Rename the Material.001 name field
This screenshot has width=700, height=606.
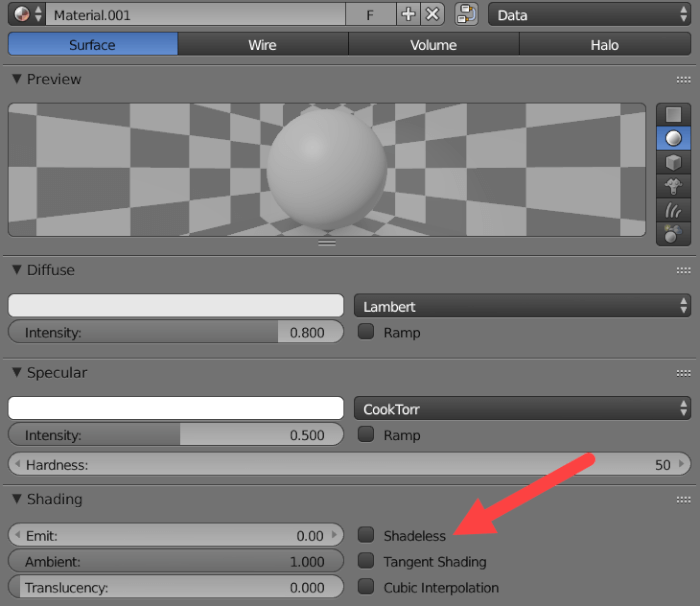tap(196, 15)
